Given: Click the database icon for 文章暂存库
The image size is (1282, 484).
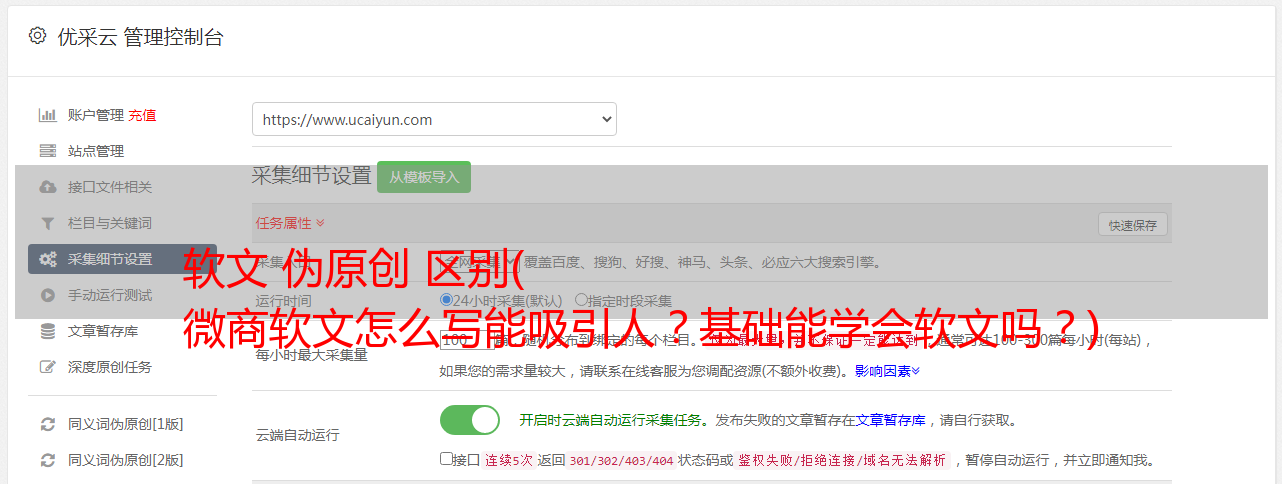Looking at the screenshot, I should pyautogui.click(x=47, y=331).
